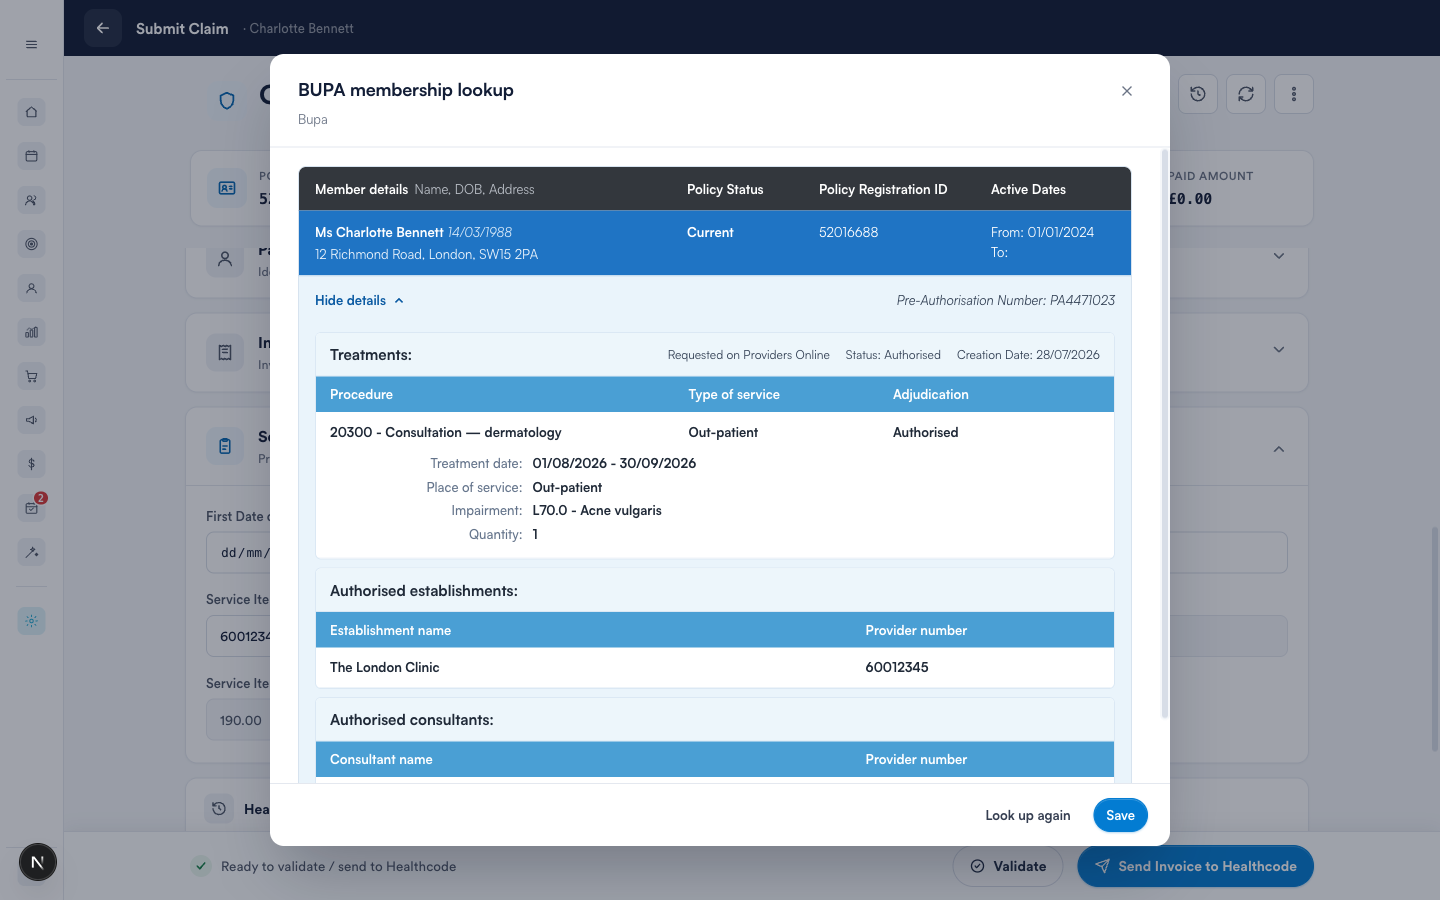Click Pre-Authorisation Number PA4471023
1440x900 pixels.
pos(1006,300)
